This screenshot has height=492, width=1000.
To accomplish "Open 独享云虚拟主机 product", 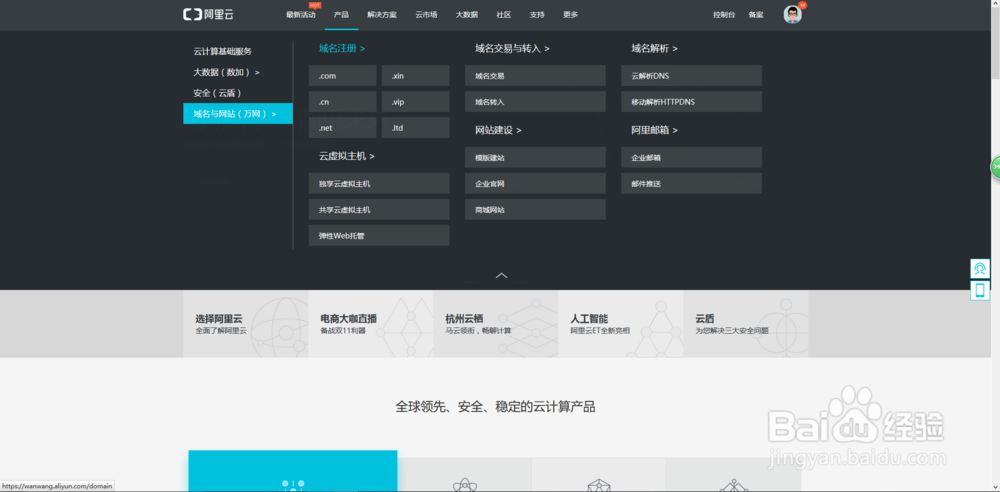I will [379, 183].
